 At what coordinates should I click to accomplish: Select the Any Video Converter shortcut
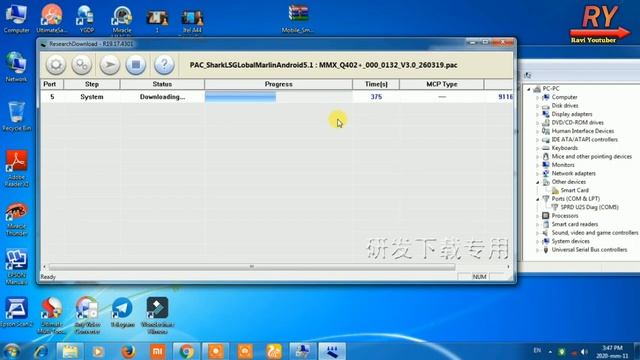pyautogui.click(x=87, y=316)
